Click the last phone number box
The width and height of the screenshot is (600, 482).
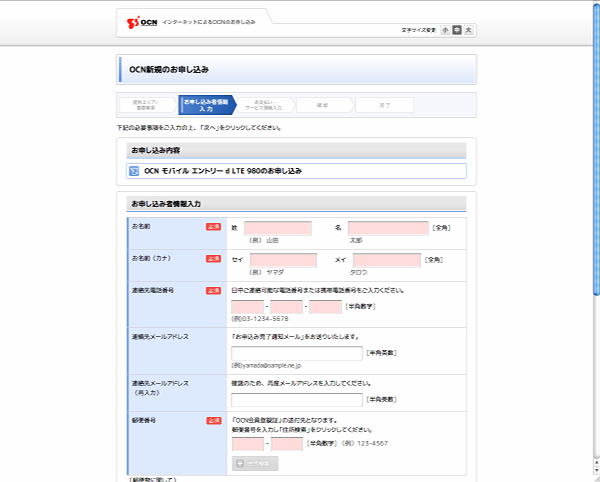(x=326, y=307)
